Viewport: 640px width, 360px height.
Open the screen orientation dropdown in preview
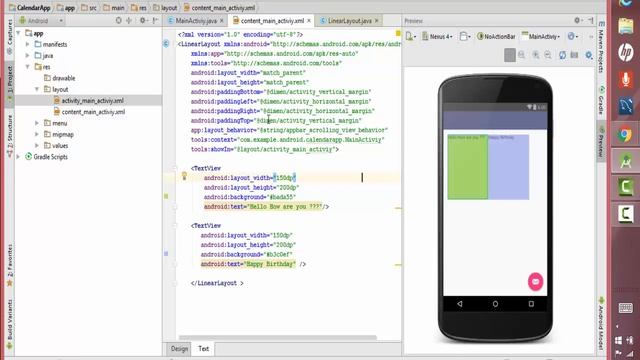pos(464,36)
